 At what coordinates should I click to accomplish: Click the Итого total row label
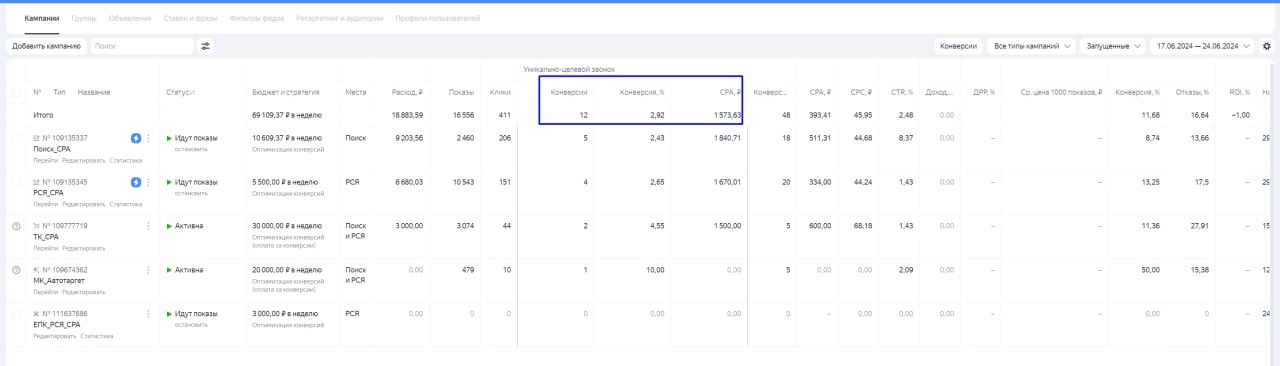click(x=43, y=115)
